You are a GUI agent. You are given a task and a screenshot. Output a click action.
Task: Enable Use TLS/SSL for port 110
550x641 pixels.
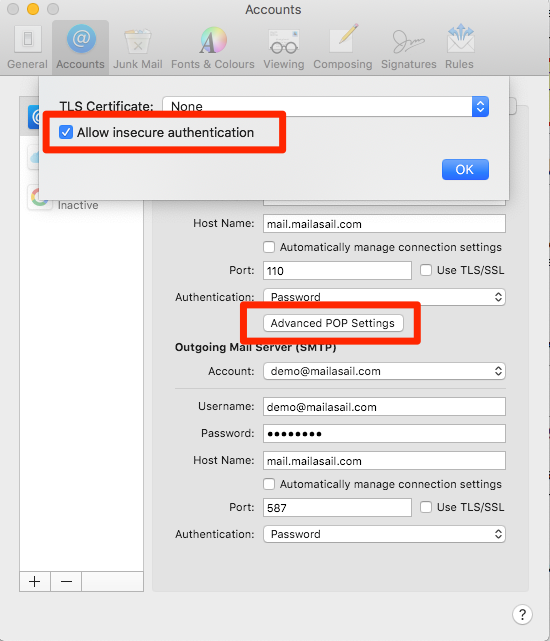point(426,270)
